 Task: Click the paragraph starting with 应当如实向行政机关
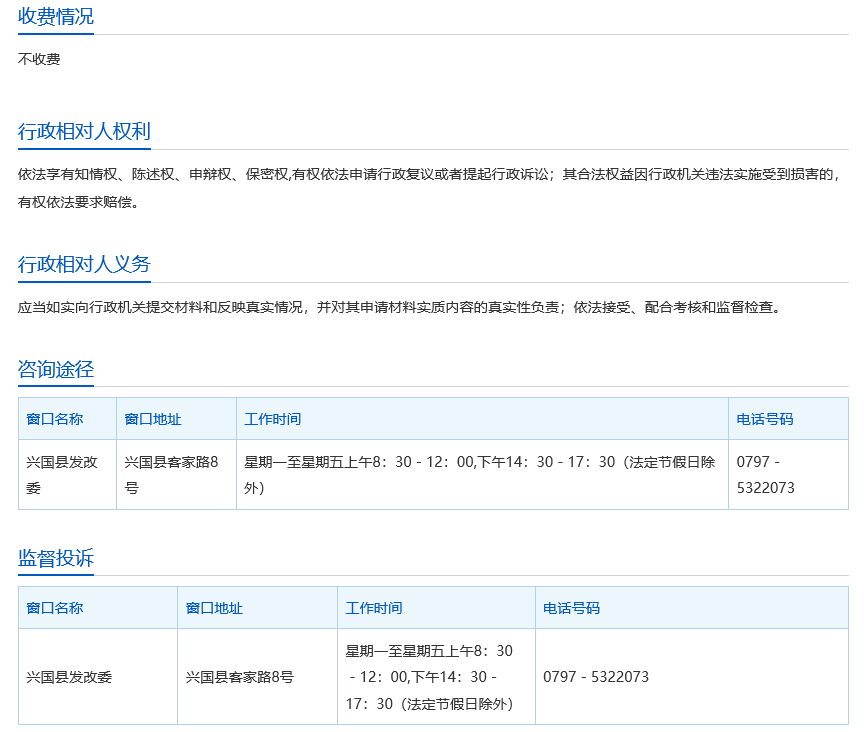coord(398,308)
